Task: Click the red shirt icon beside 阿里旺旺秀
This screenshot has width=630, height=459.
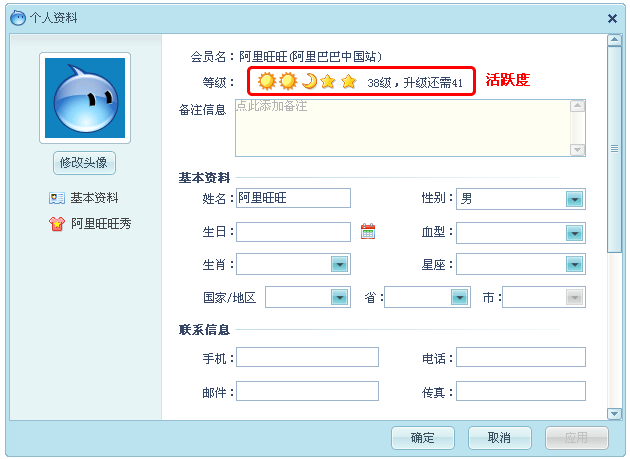Action: point(57,224)
